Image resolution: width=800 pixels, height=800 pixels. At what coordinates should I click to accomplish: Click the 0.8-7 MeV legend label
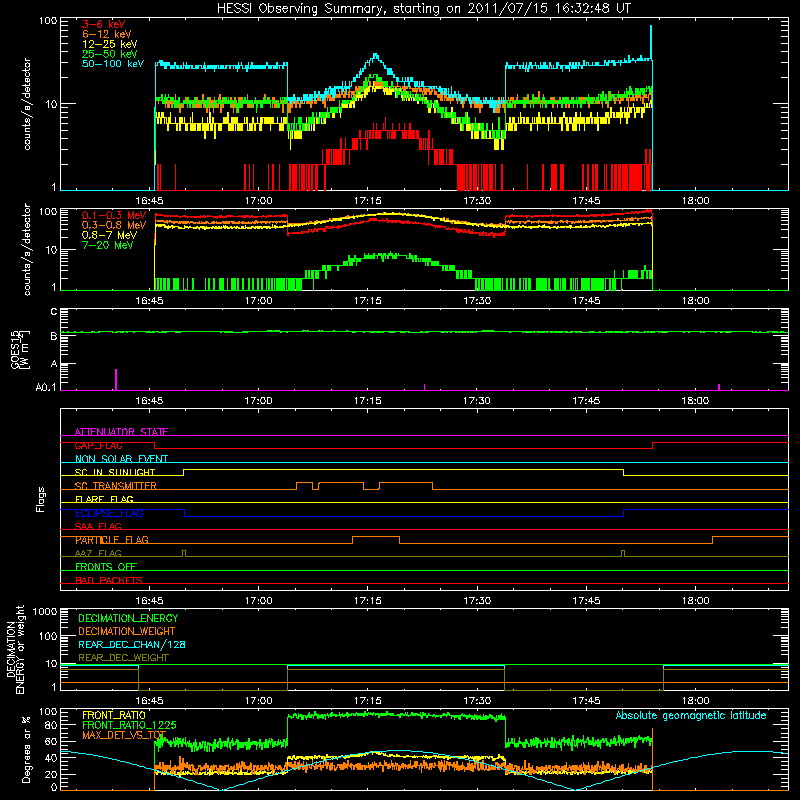[109, 235]
